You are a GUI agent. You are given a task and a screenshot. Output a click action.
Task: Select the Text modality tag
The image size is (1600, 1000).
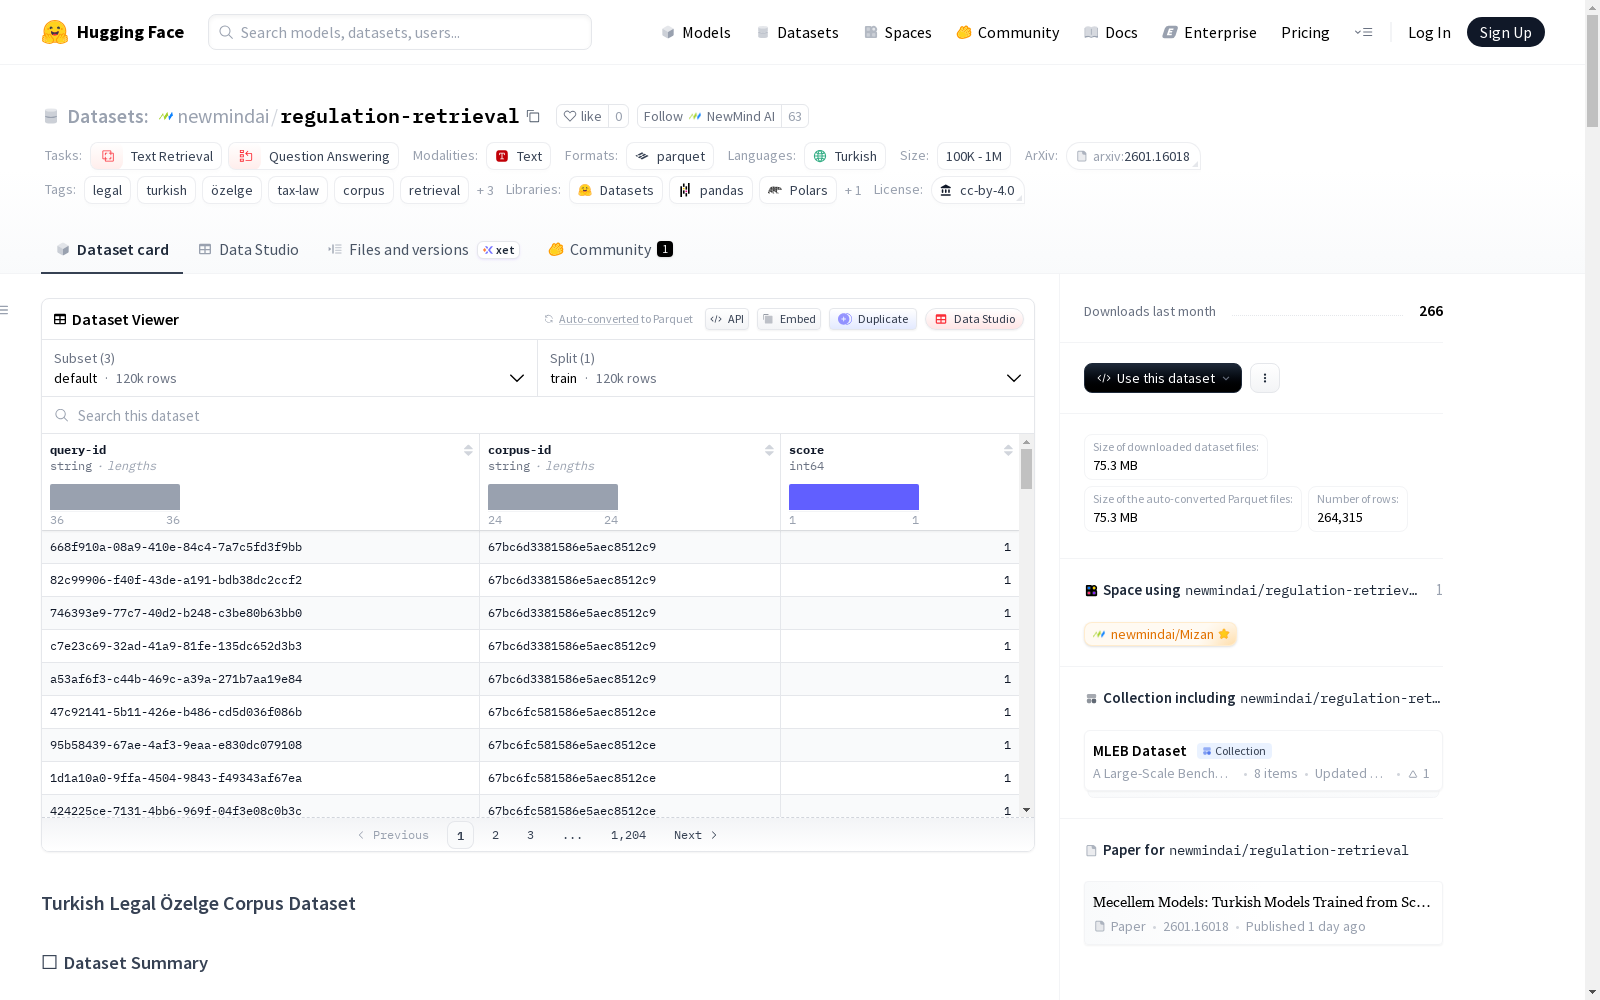[518, 156]
